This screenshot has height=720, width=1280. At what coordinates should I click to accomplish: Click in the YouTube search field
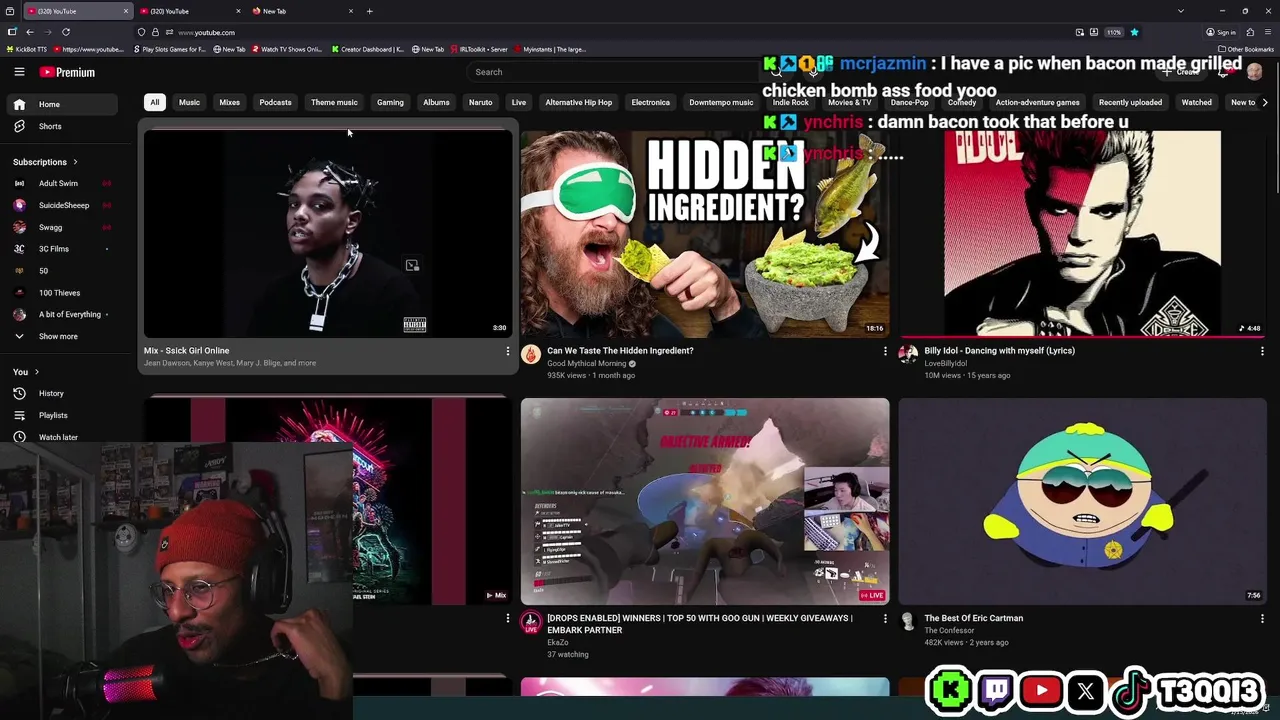pos(615,72)
